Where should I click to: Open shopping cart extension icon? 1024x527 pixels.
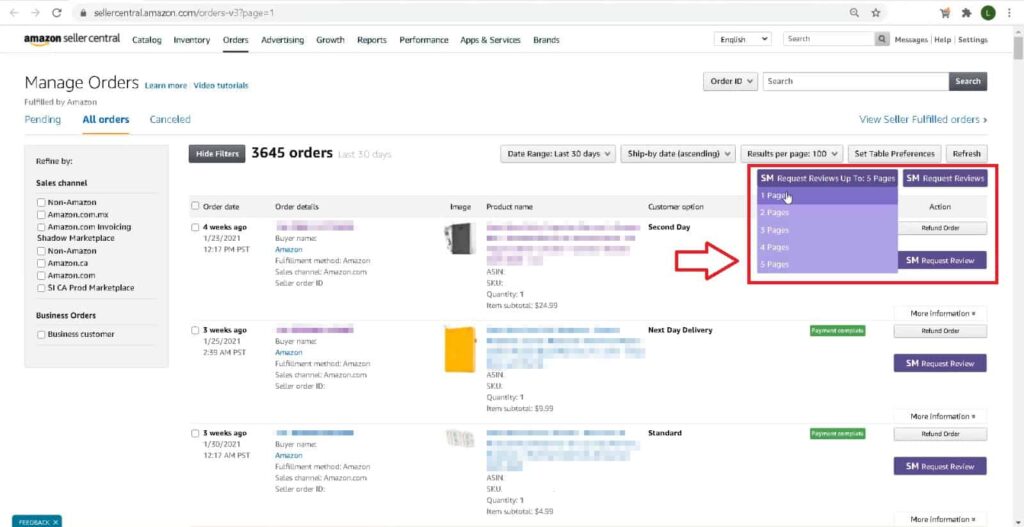click(945, 12)
